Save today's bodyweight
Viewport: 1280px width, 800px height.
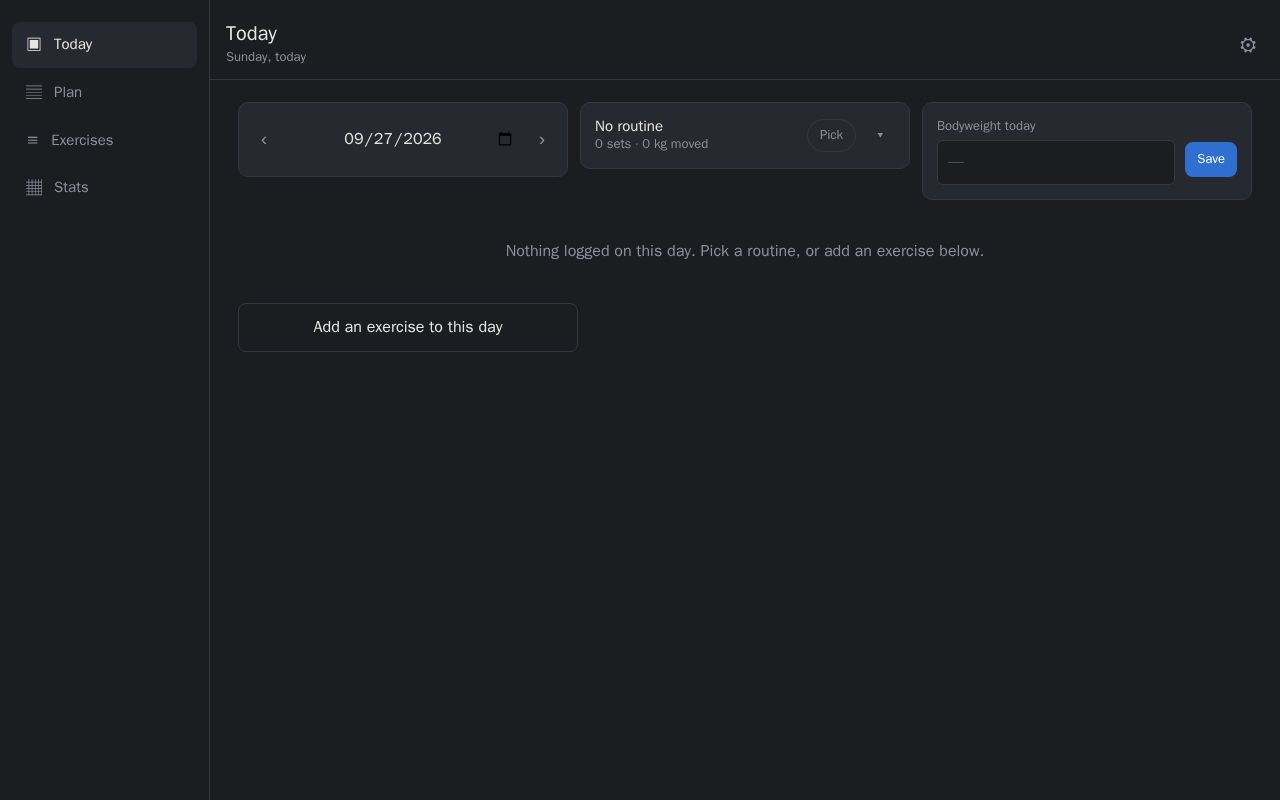(1211, 159)
